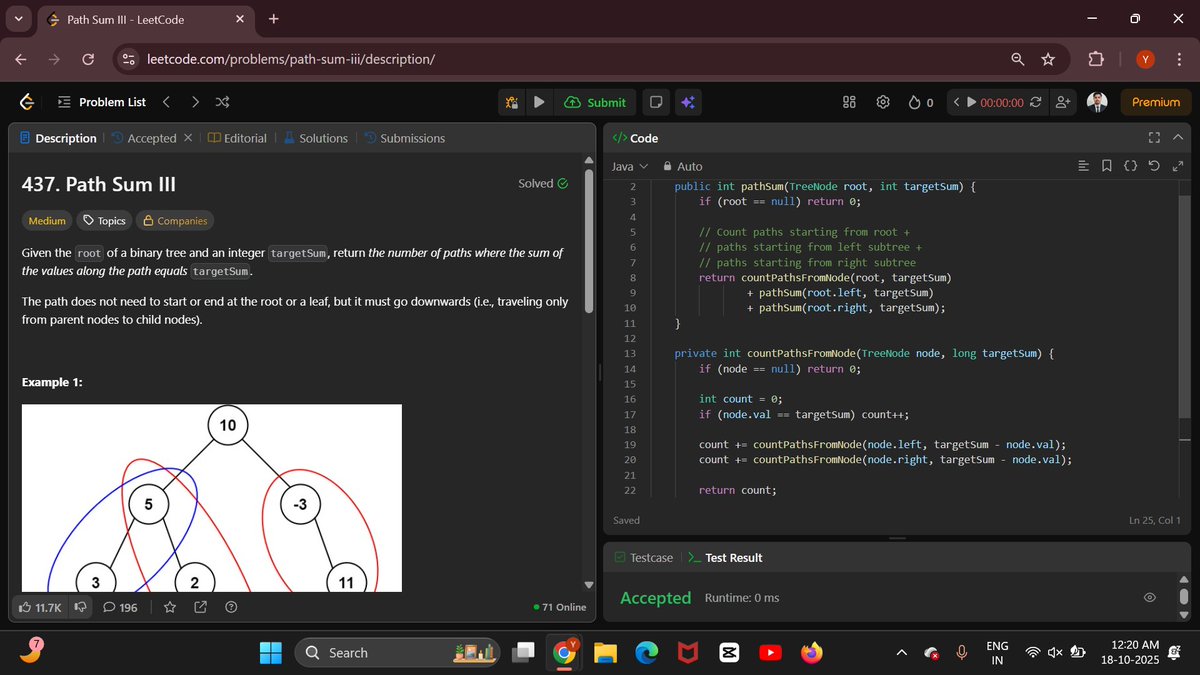Image resolution: width=1200 pixels, height=675 pixels.
Task: Open the browser tab search dropdown
Action: pos(19,19)
